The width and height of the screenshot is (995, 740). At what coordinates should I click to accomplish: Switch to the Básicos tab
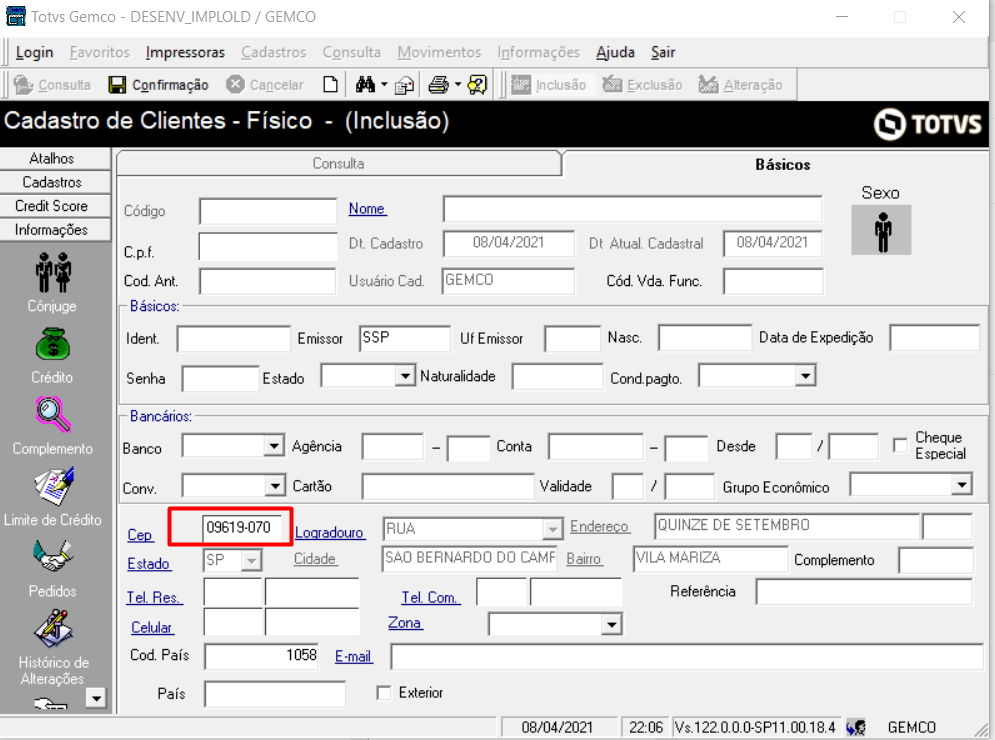coord(783,165)
